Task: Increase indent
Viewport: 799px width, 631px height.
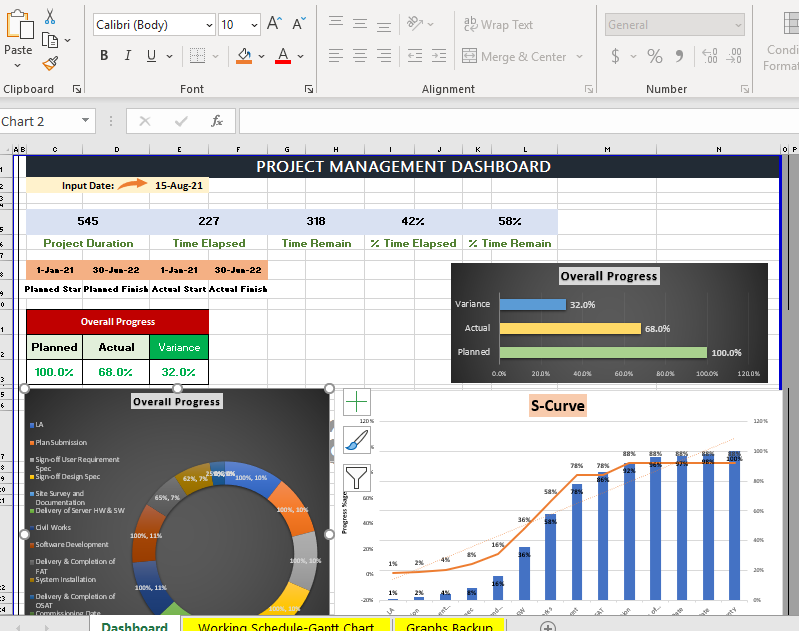Action: [439, 56]
